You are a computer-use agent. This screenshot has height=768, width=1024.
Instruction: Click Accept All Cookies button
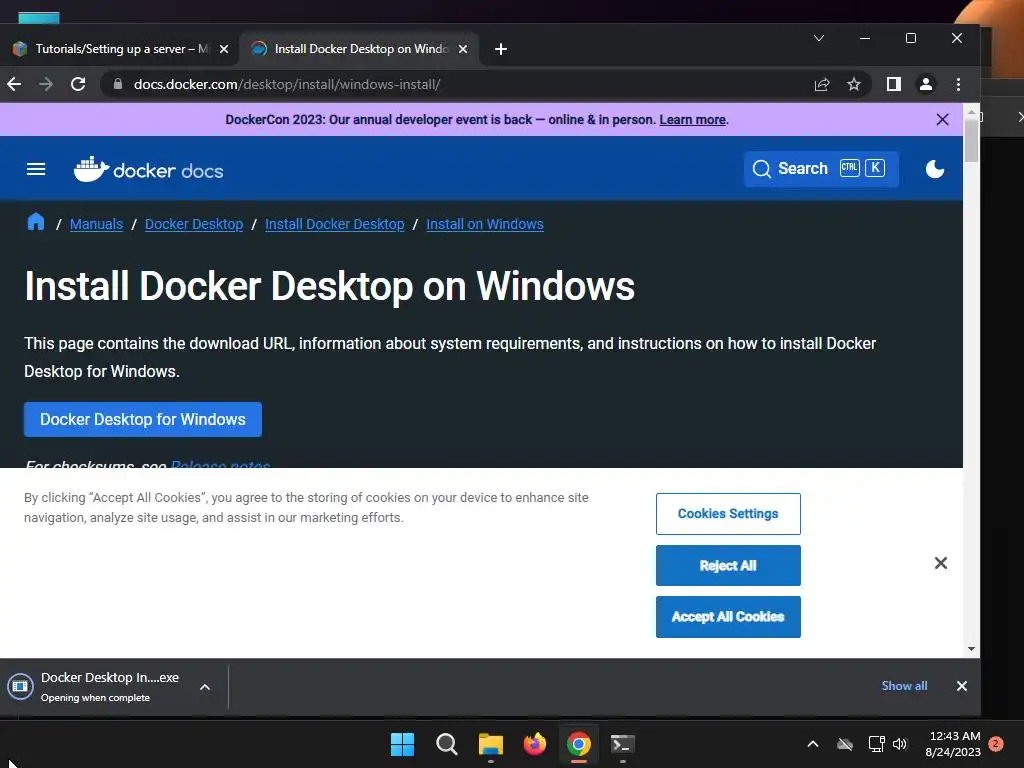click(728, 616)
